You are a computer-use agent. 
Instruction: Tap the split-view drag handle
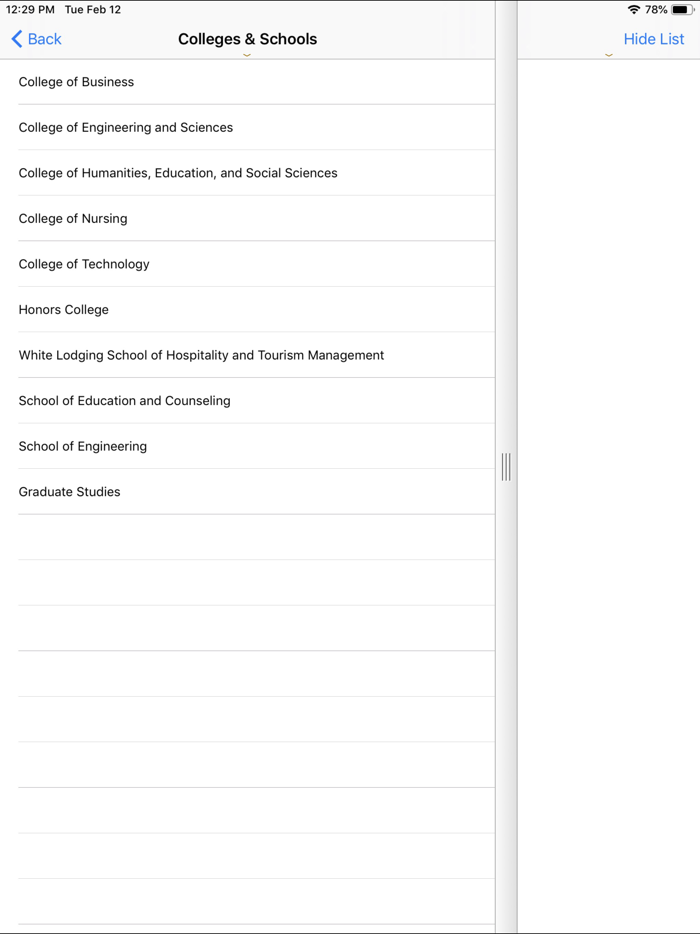[x=506, y=466]
